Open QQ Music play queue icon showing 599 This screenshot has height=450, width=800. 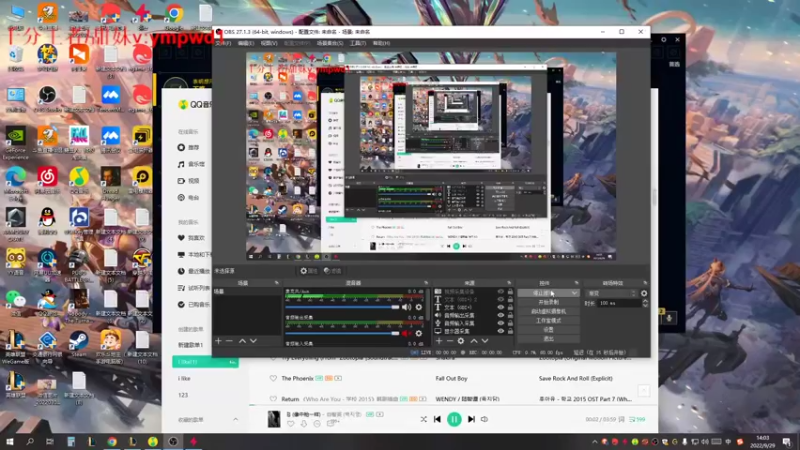[637, 419]
